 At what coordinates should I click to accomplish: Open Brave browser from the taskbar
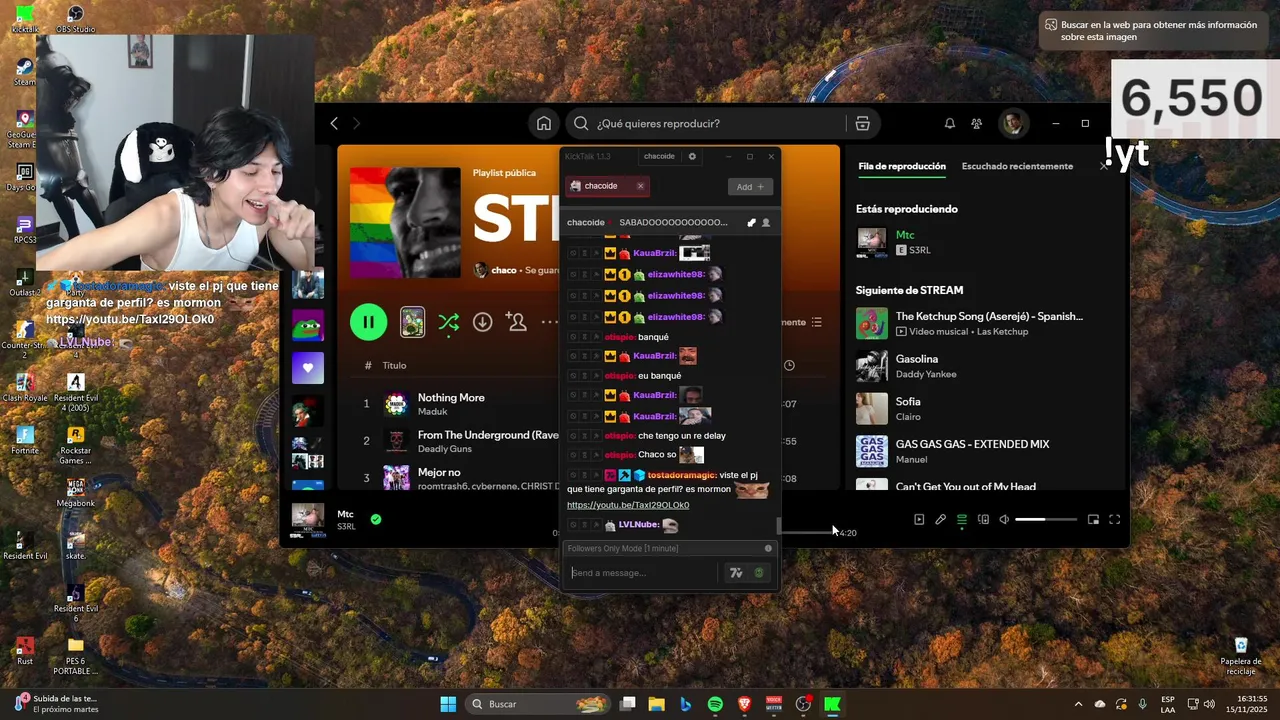click(x=744, y=704)
